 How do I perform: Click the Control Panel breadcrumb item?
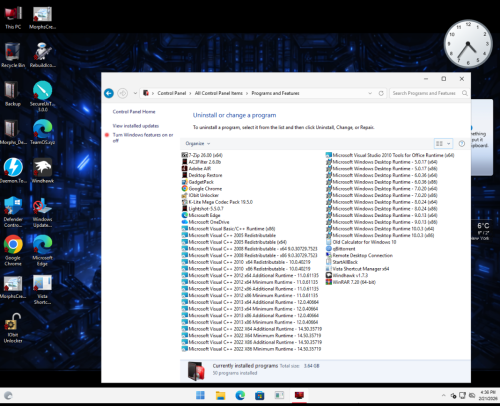pos(172,93)
